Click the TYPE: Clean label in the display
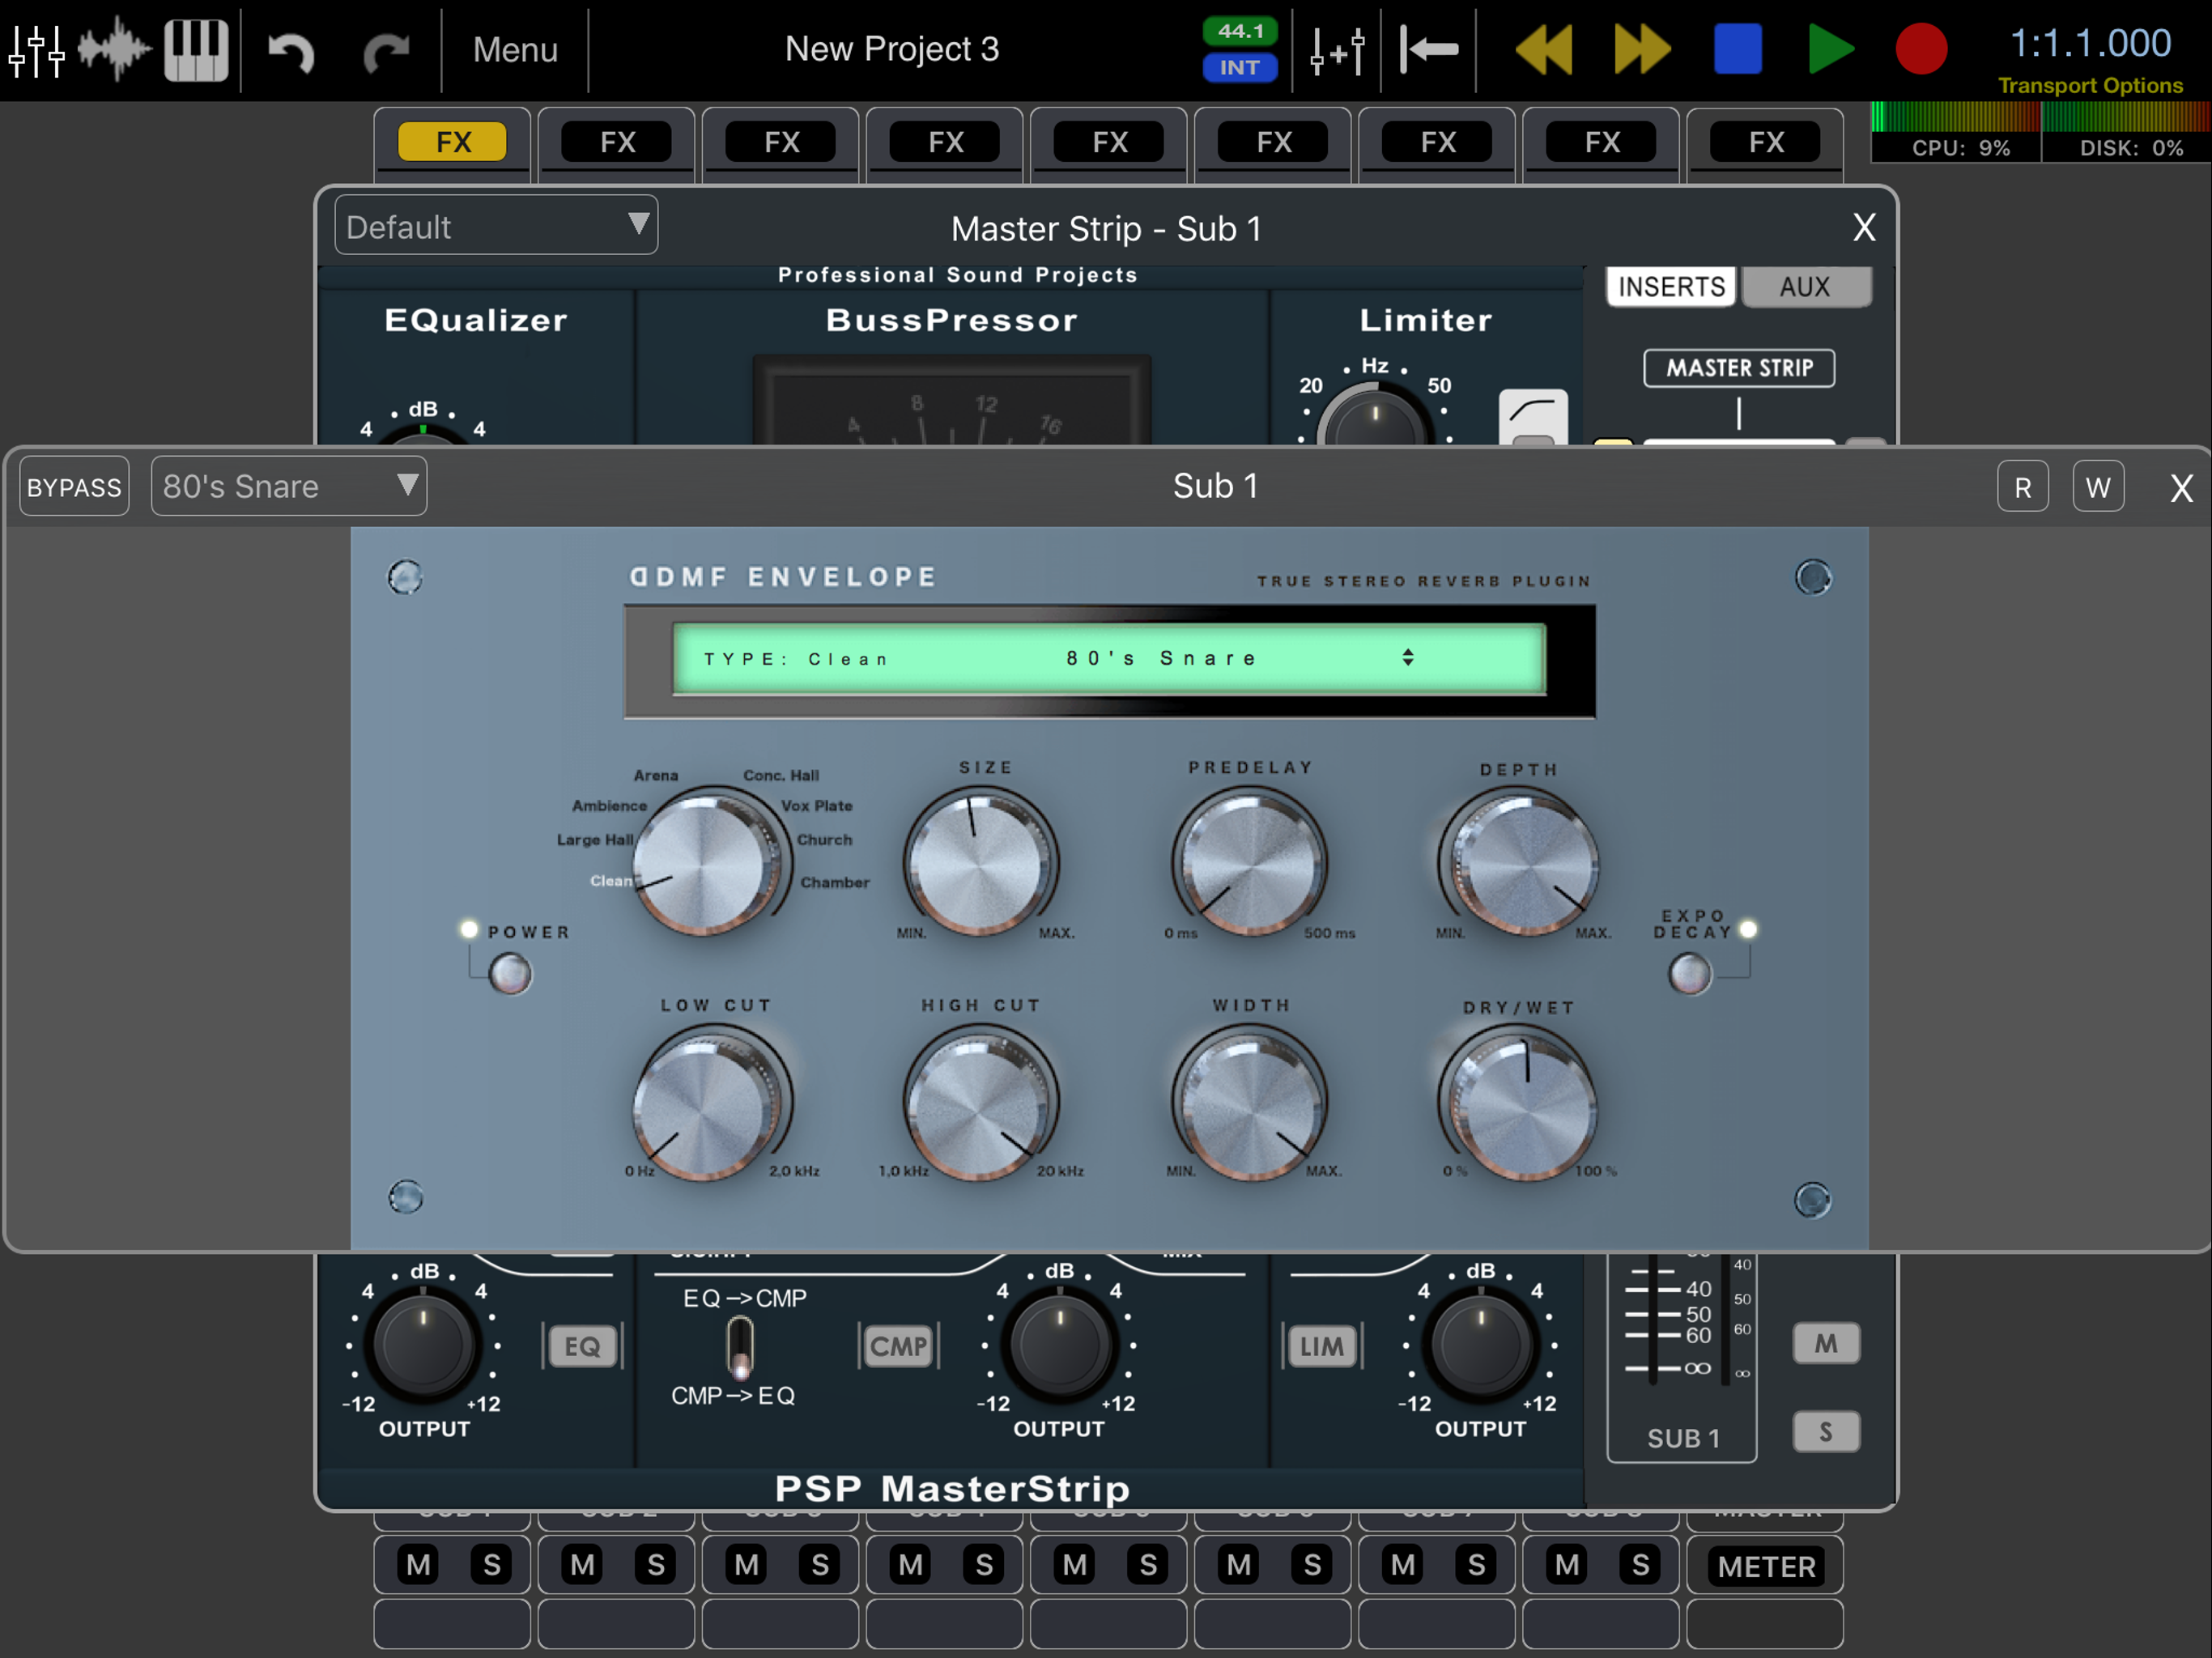This screenshot has height=1658, width=2212. click(x=796, y=659)
